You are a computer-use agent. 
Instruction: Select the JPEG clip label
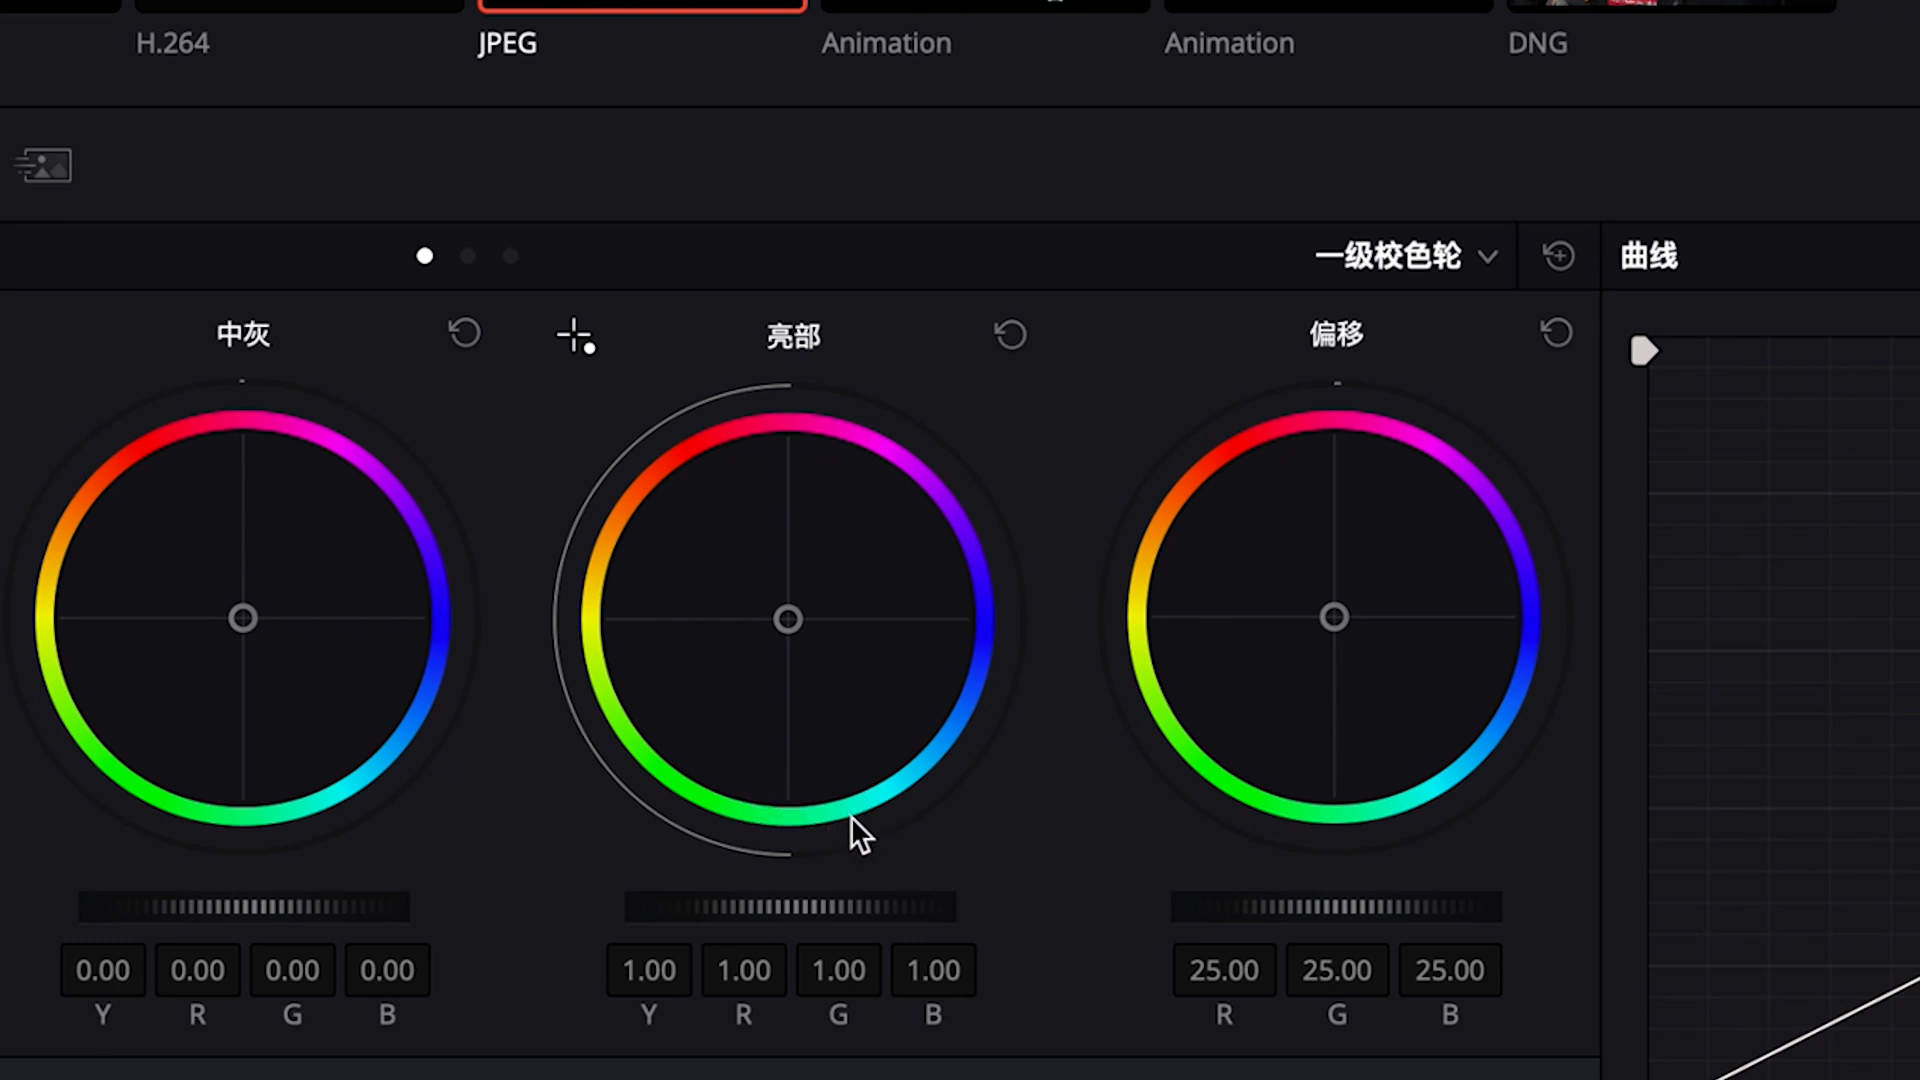[507, 43]
